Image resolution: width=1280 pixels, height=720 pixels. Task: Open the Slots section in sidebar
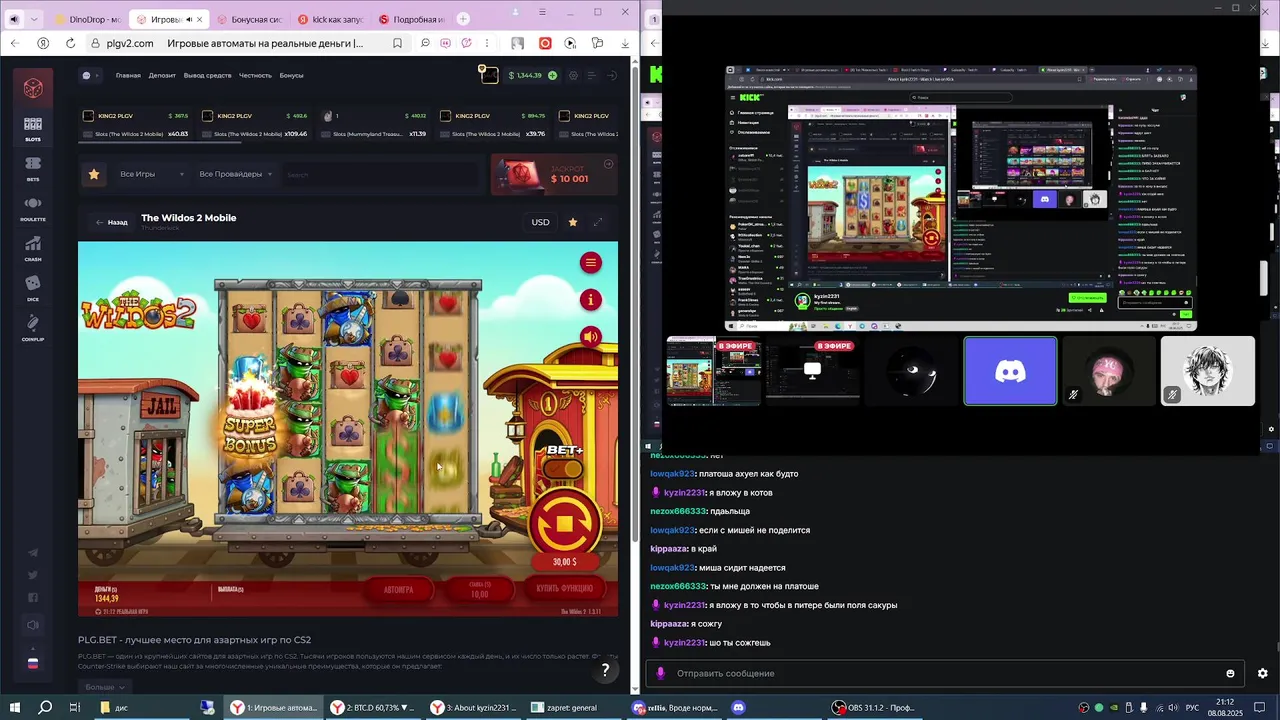[x=33, y=129]
